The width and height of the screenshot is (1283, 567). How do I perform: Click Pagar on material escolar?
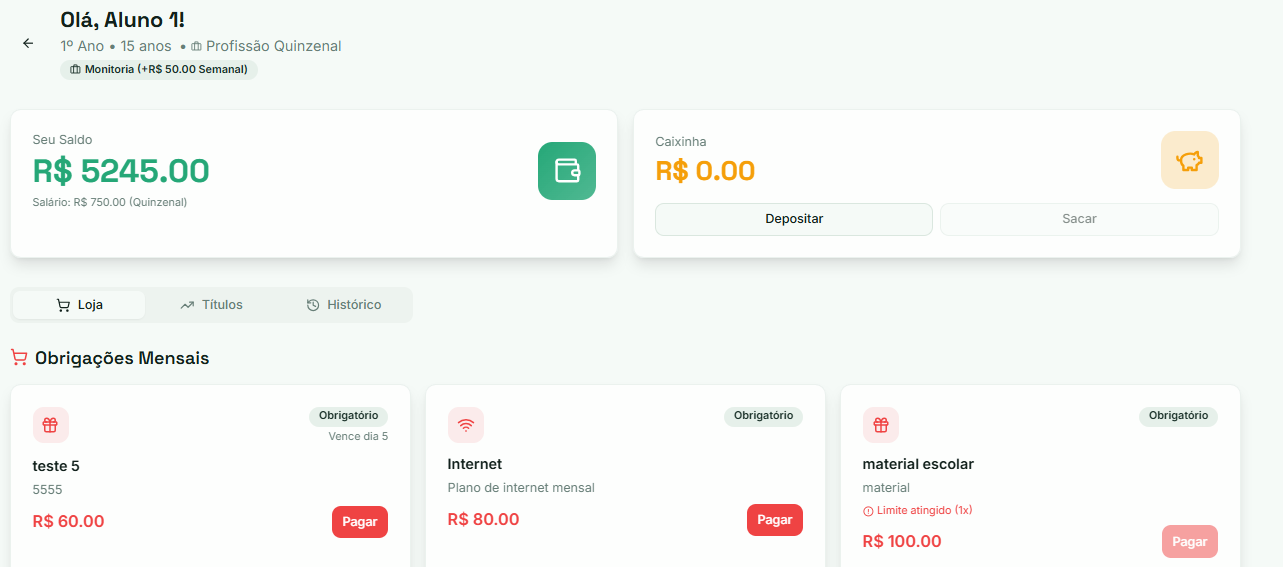(x=1189, y=541)
